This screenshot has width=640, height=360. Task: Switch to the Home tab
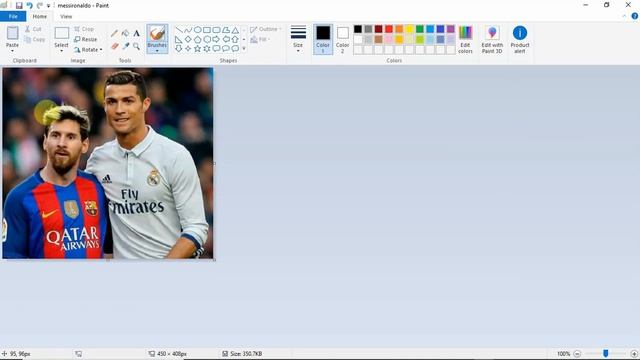(x=40, y=16)
